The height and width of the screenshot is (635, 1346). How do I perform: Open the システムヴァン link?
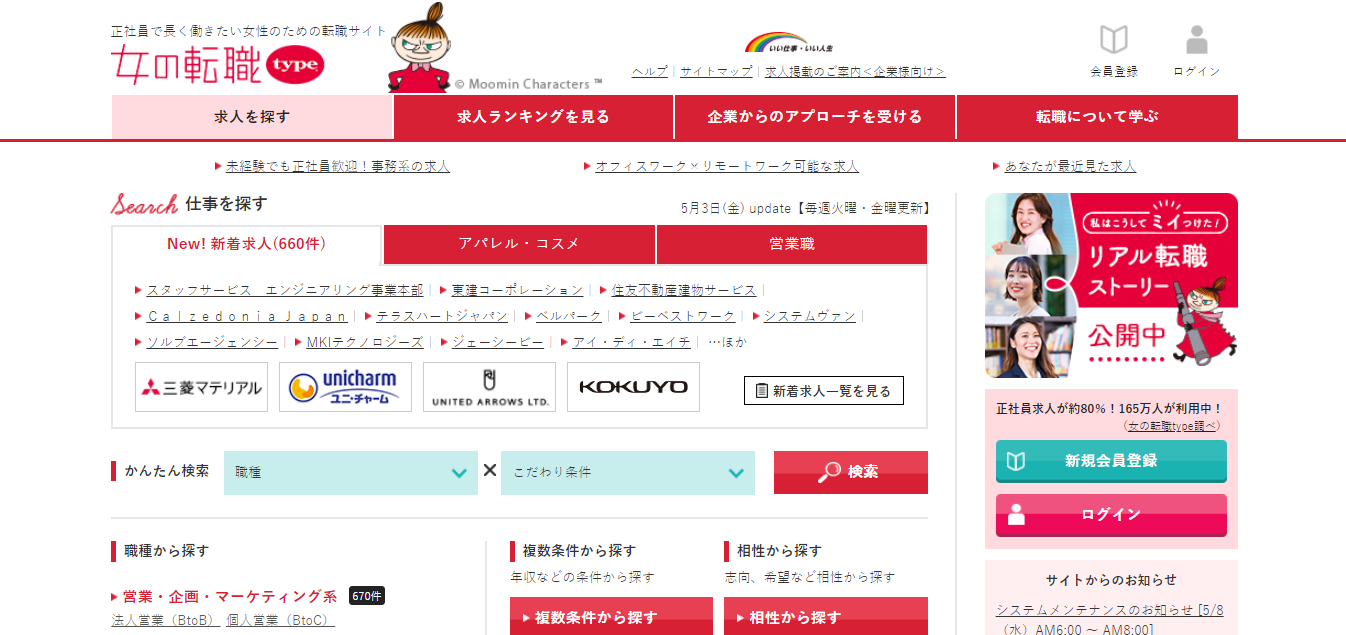pyautogui.click(x=810, y=316)
